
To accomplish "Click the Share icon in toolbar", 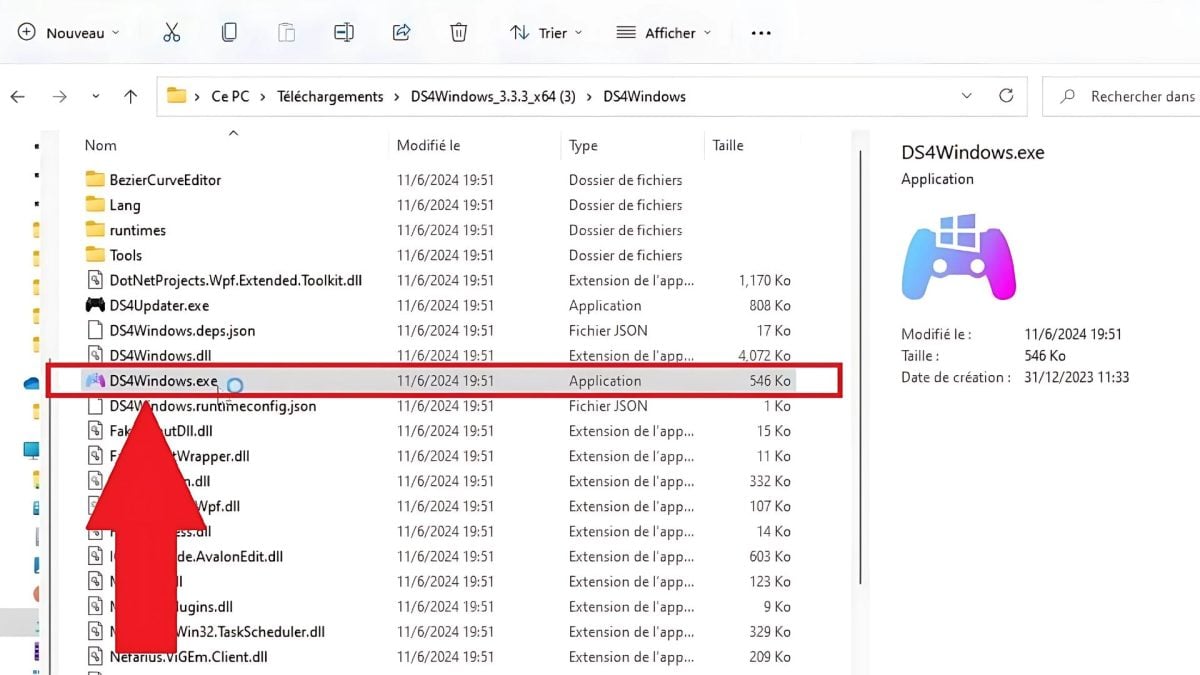I will (x=401, y=33).
